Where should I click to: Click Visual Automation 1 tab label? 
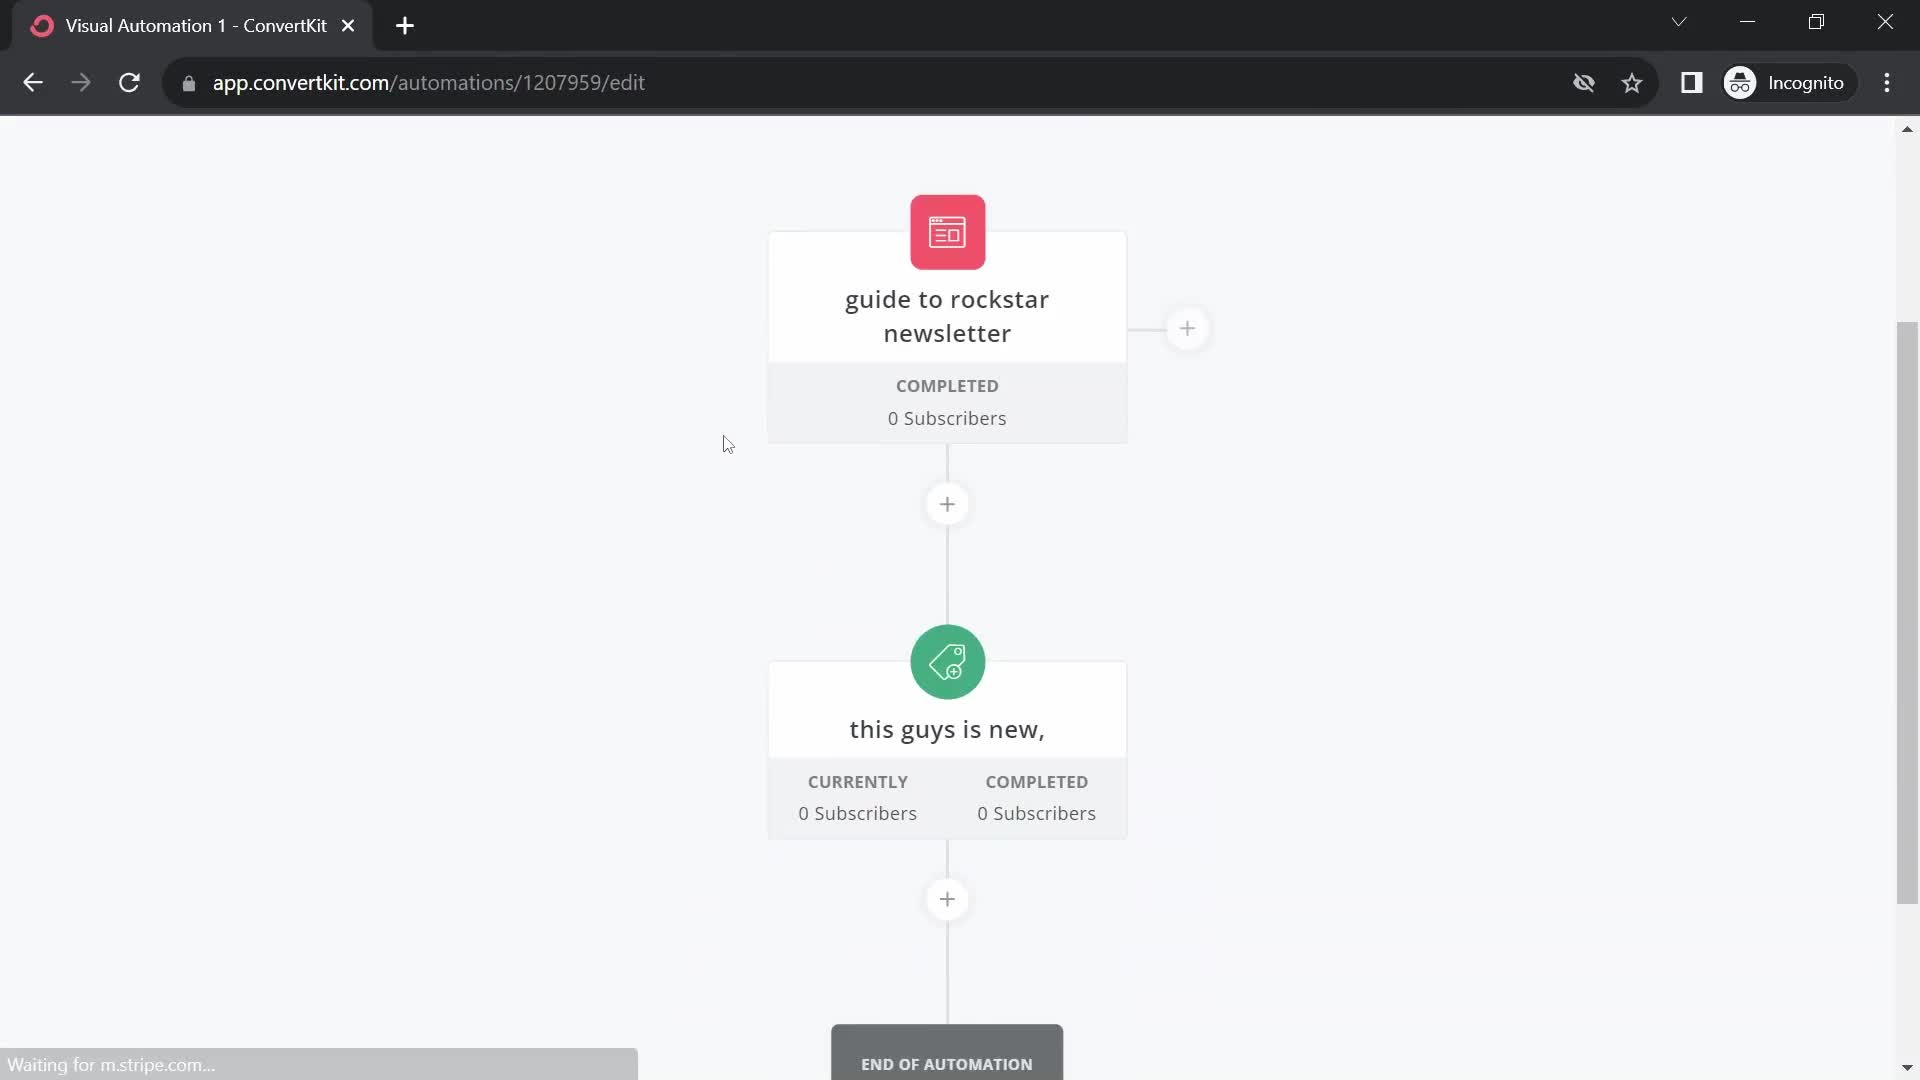click(x=195, y=26)
